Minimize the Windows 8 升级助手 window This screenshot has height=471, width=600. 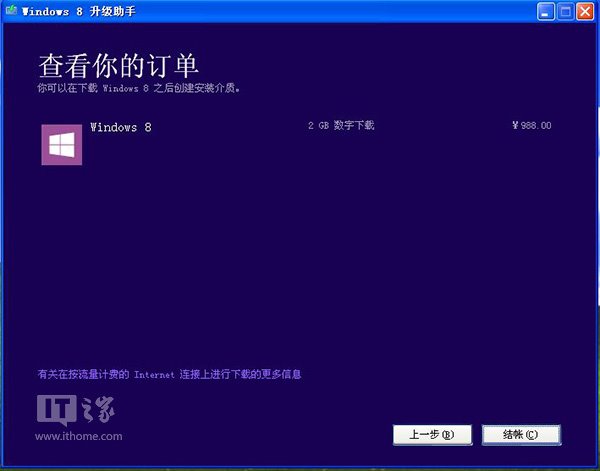pyautogui.click(x=546, y=12)
